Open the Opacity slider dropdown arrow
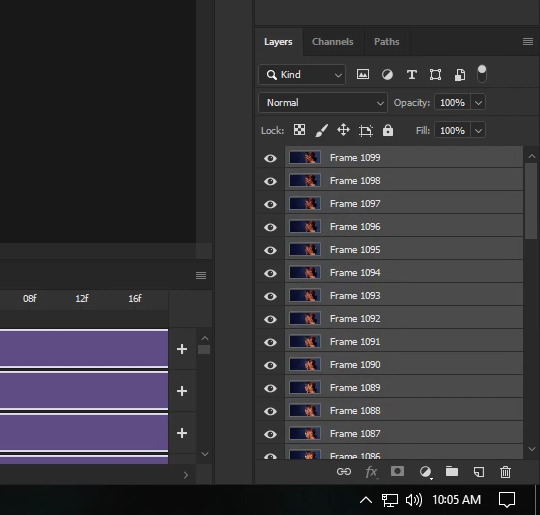This screenshot has height=515, width=540. (478, 103)
